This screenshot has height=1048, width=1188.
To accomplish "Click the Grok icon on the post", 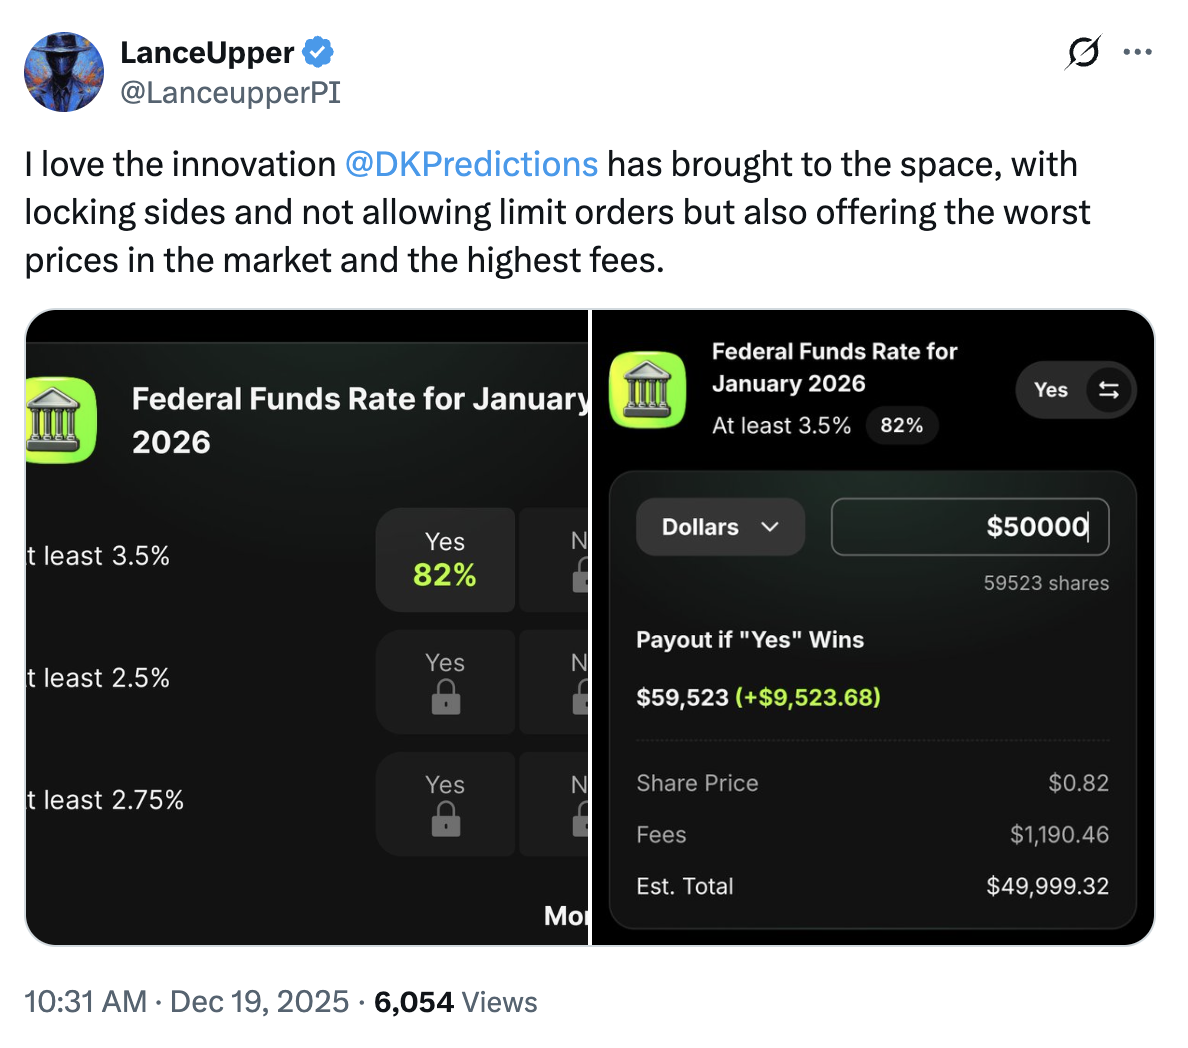I will tap(1083, 52).
